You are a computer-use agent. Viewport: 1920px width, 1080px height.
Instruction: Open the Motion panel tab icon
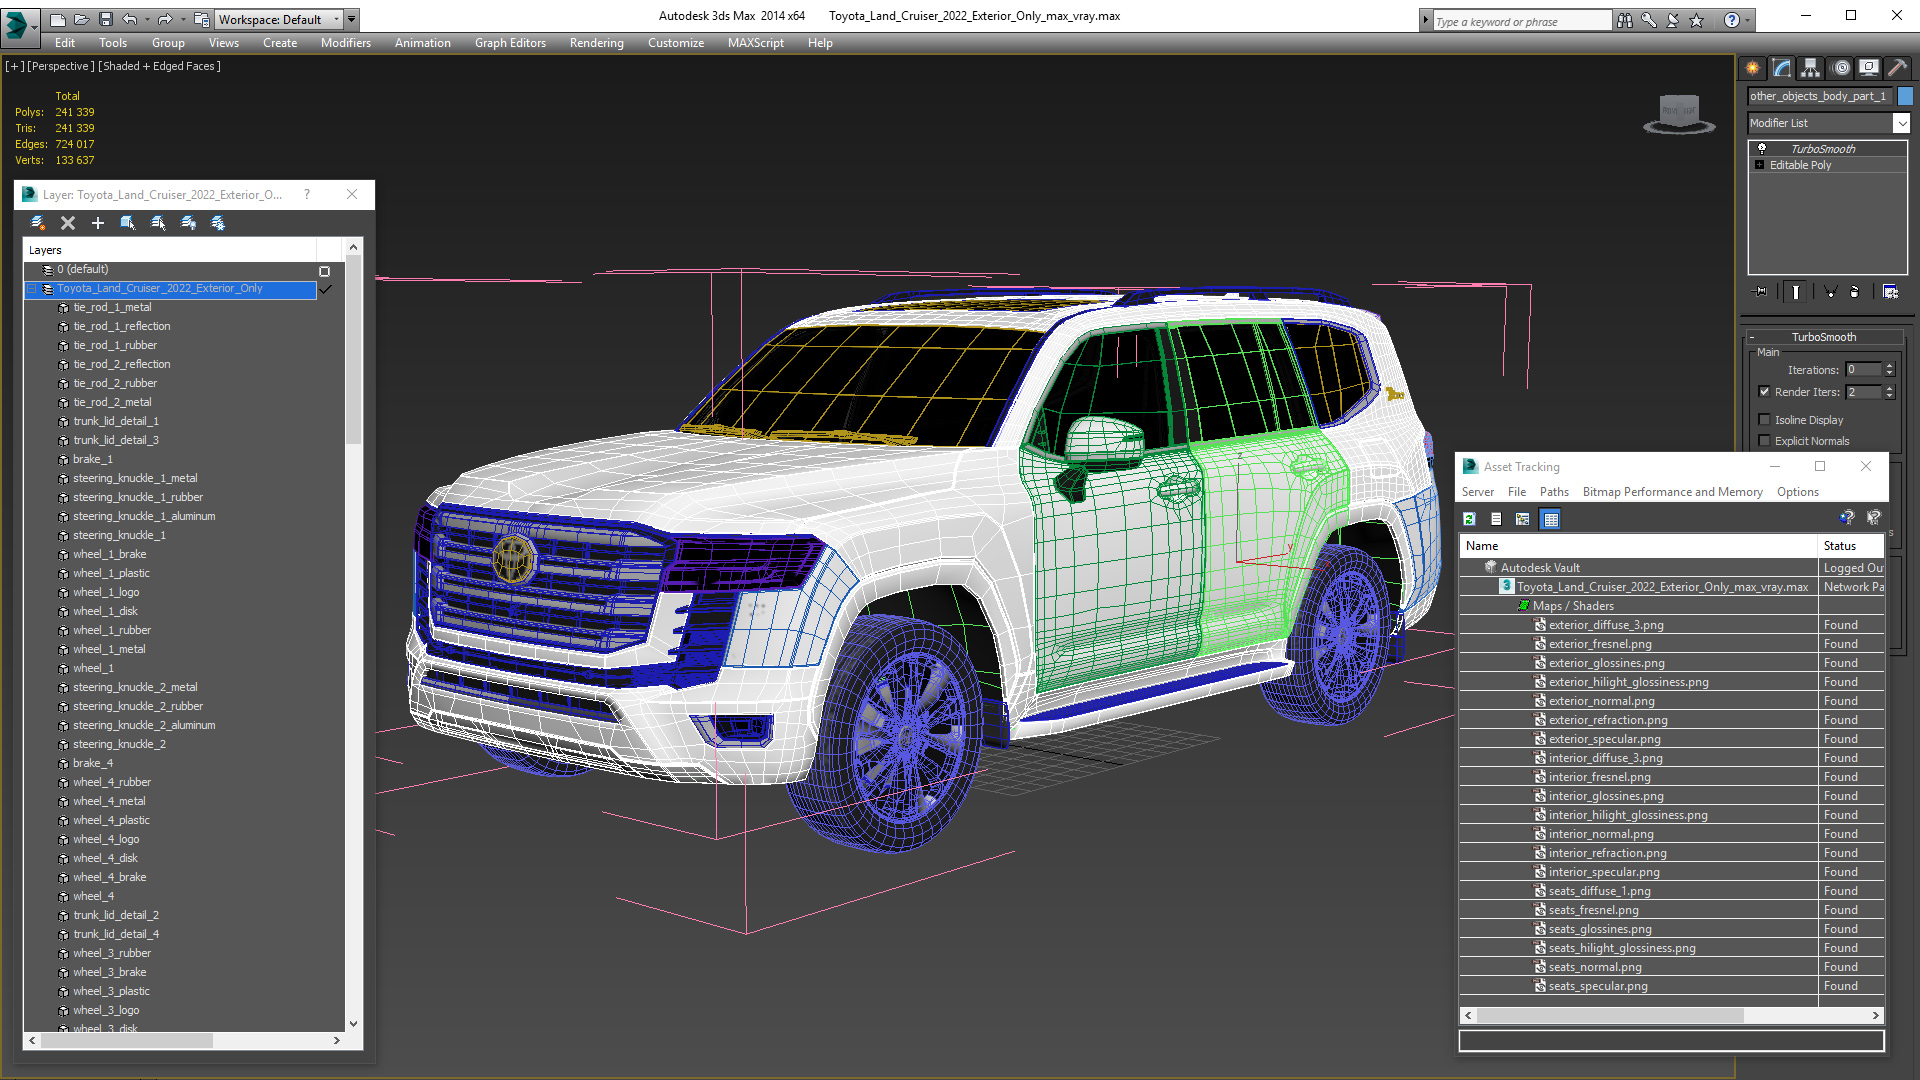[x=1841, y=68]
